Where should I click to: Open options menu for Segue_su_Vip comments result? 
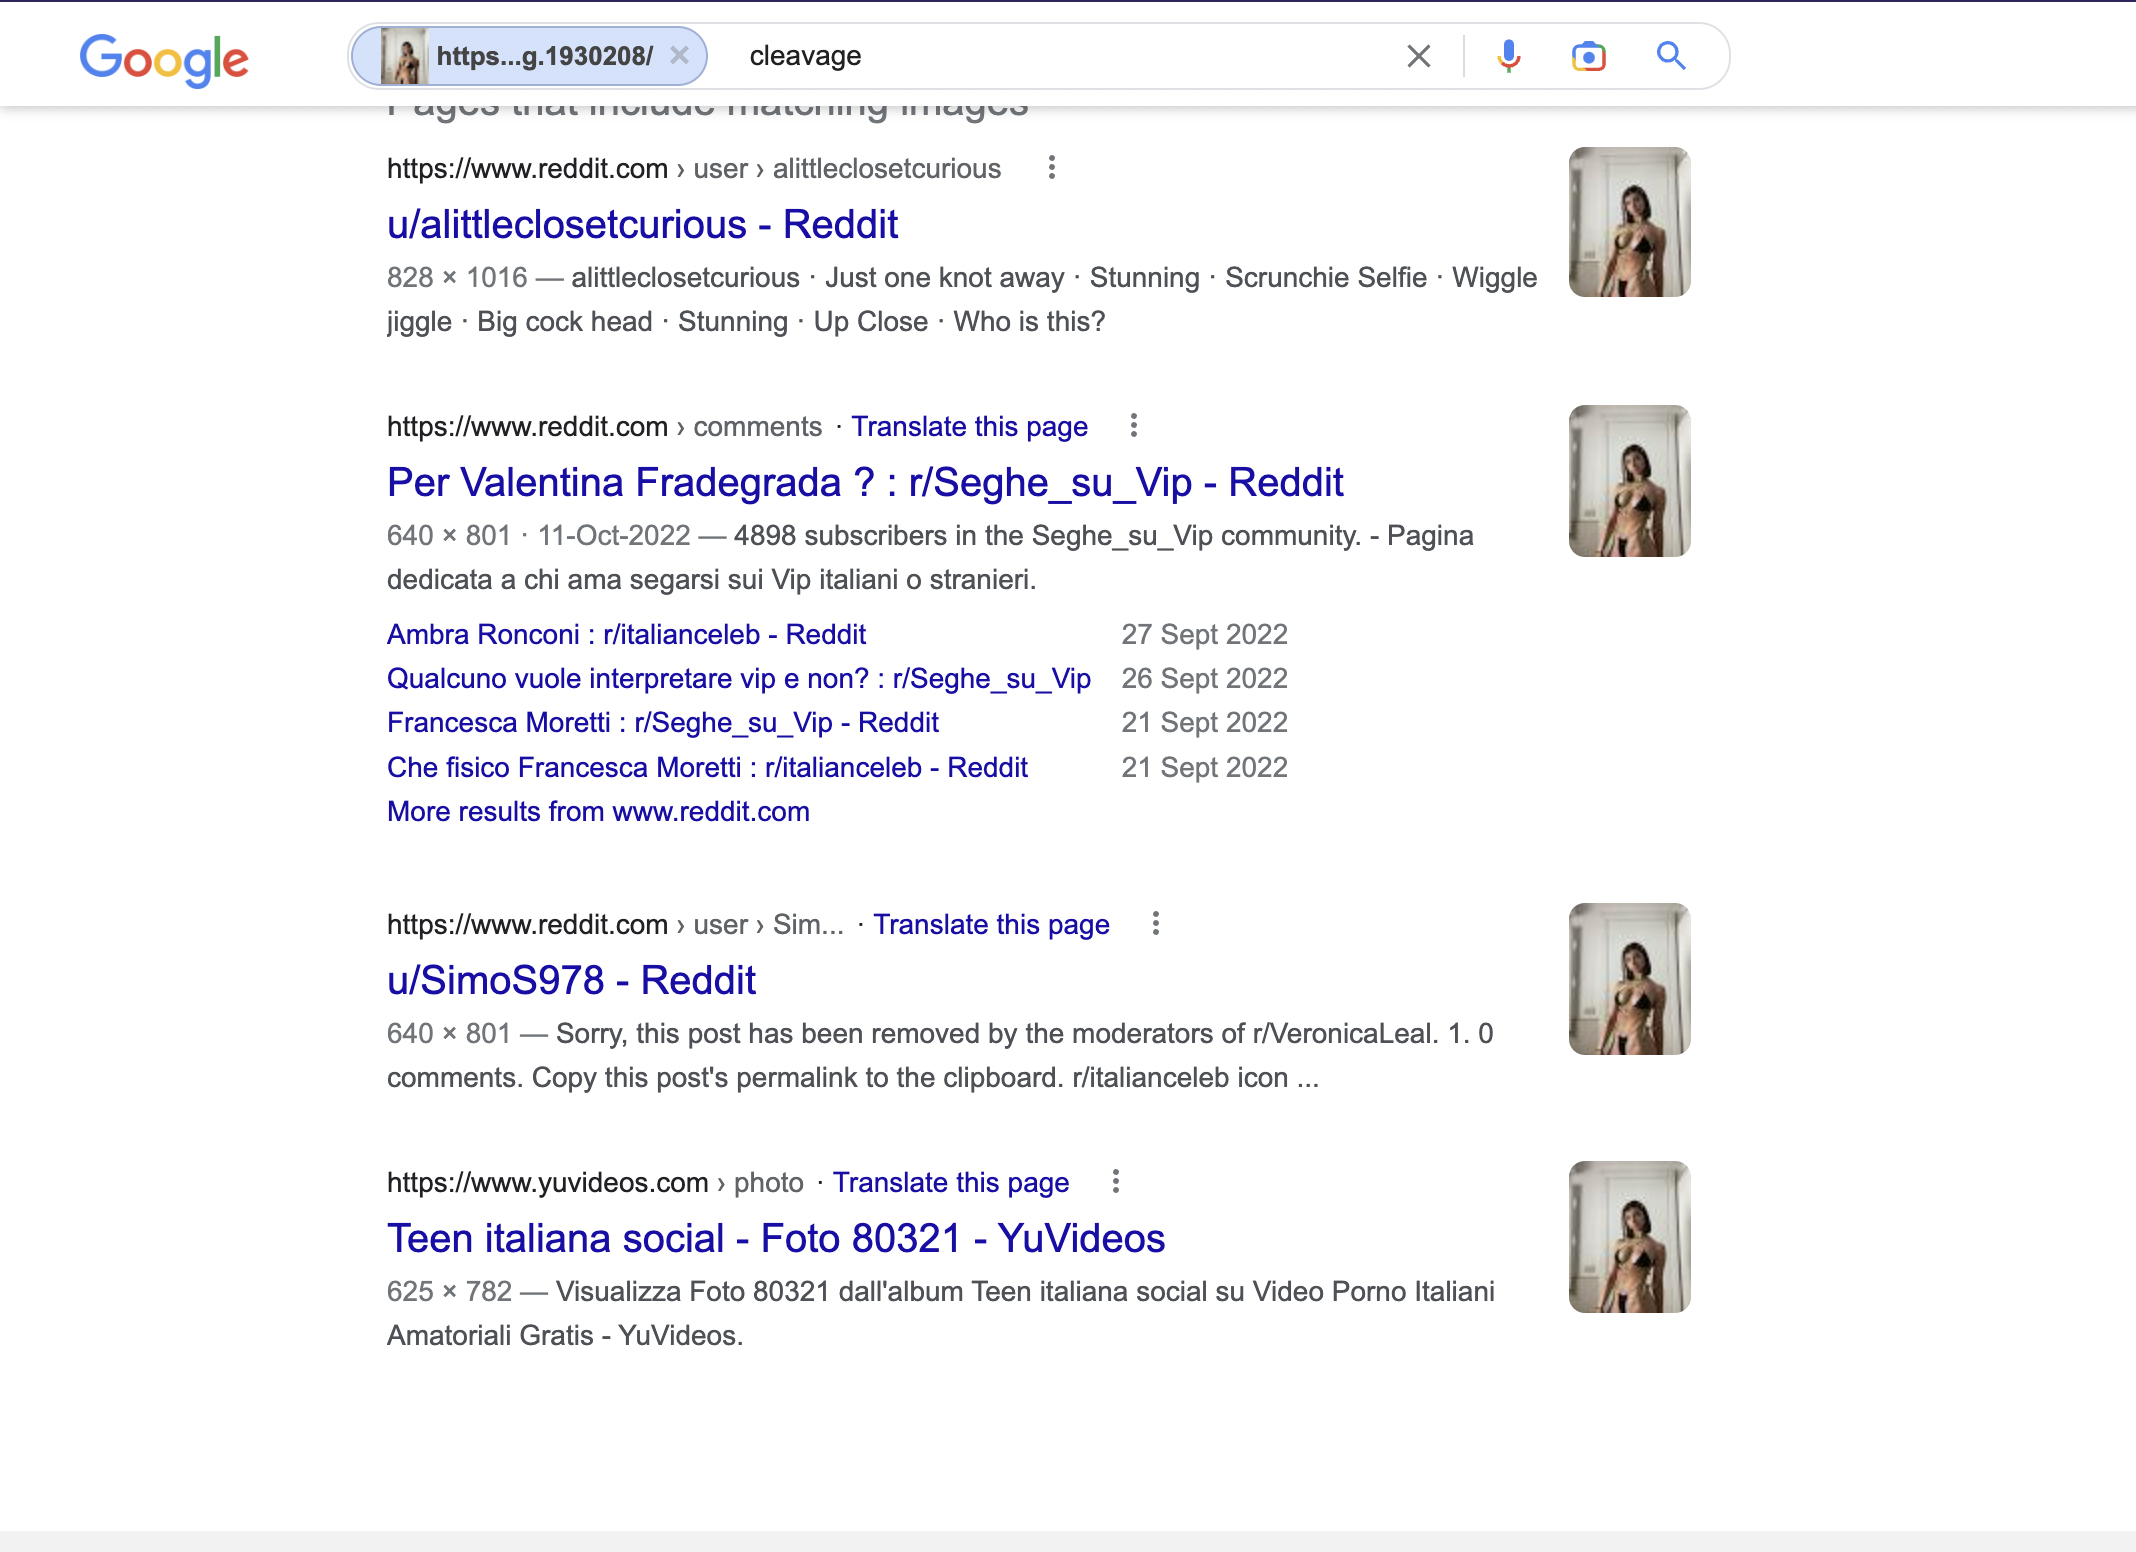(1133, 426)
